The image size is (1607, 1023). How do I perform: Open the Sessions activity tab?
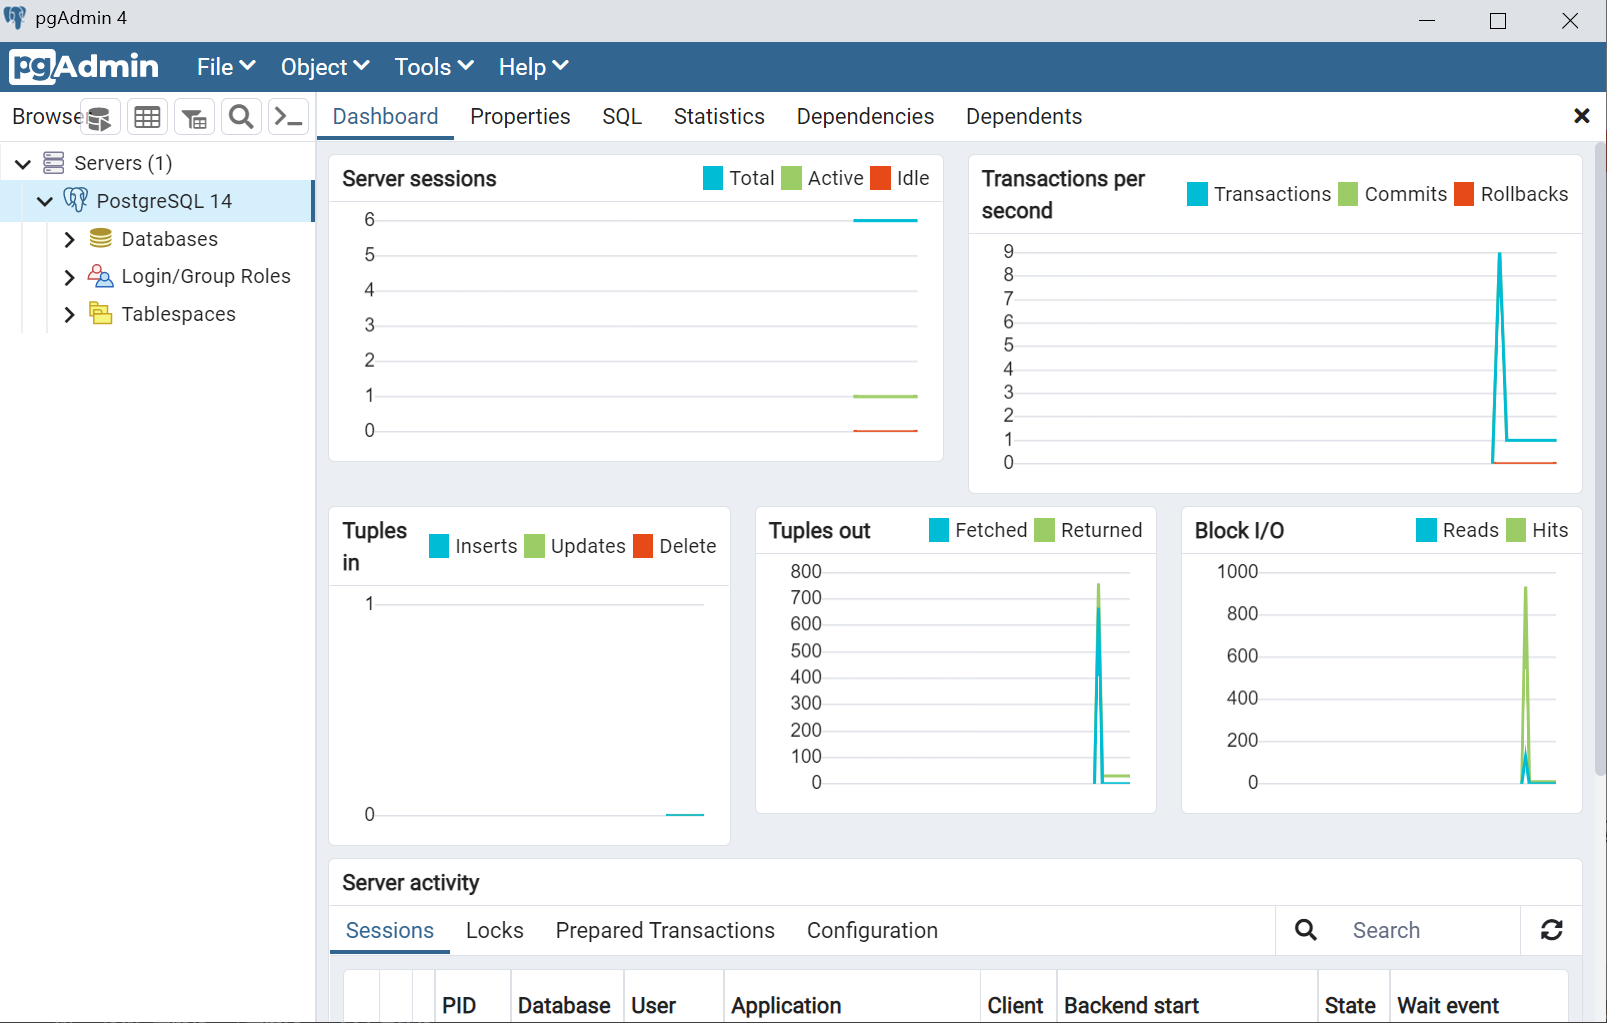click(389, 930)
